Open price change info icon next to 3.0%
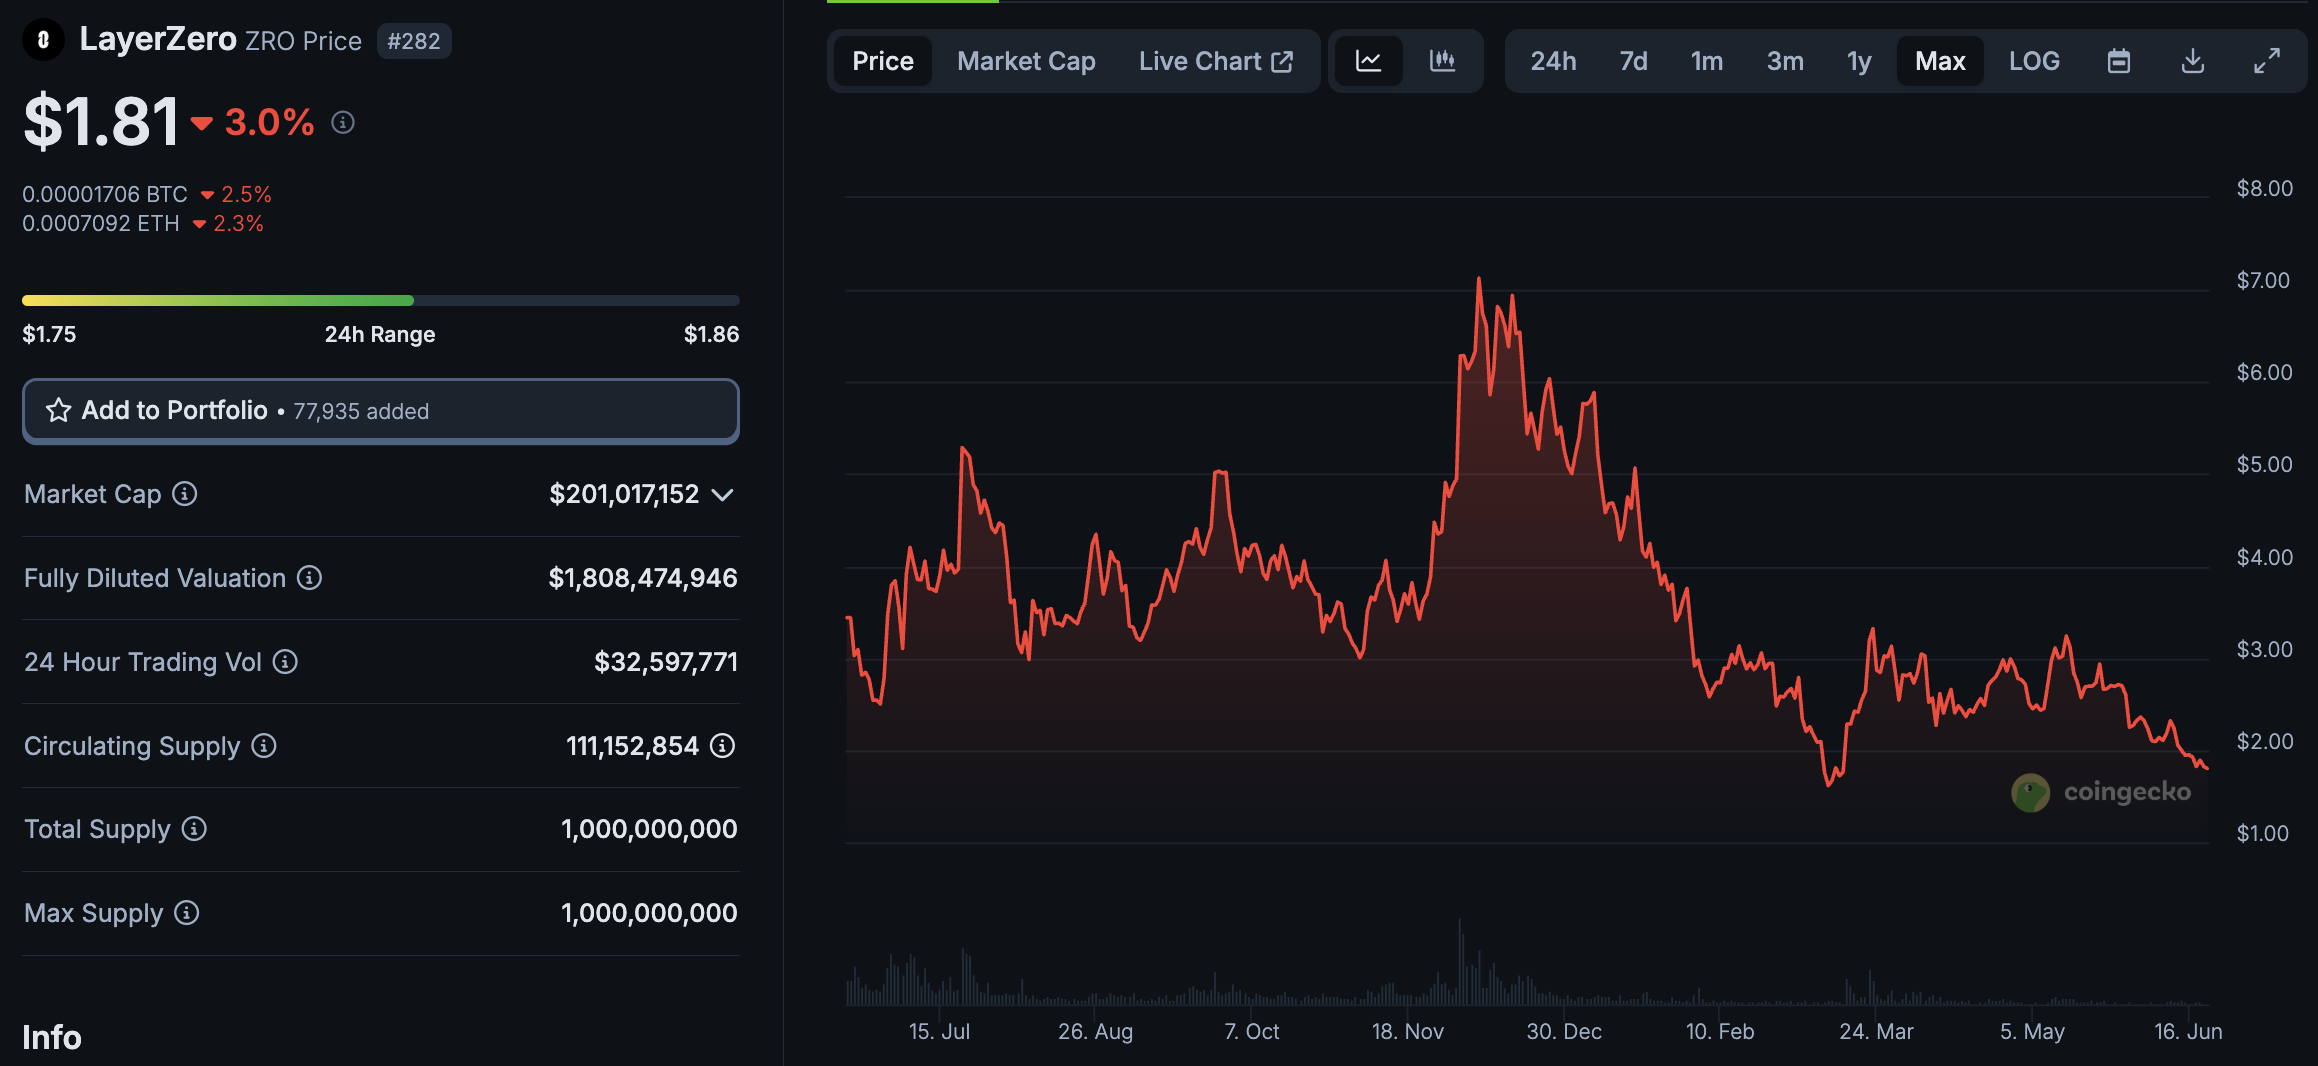 coord(343,123)
